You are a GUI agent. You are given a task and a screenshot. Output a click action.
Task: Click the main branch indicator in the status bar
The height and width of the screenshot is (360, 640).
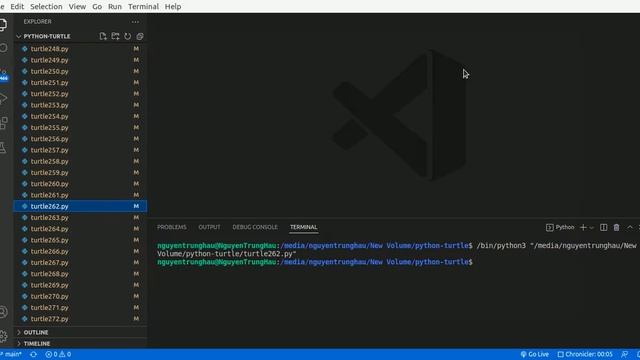11,354
